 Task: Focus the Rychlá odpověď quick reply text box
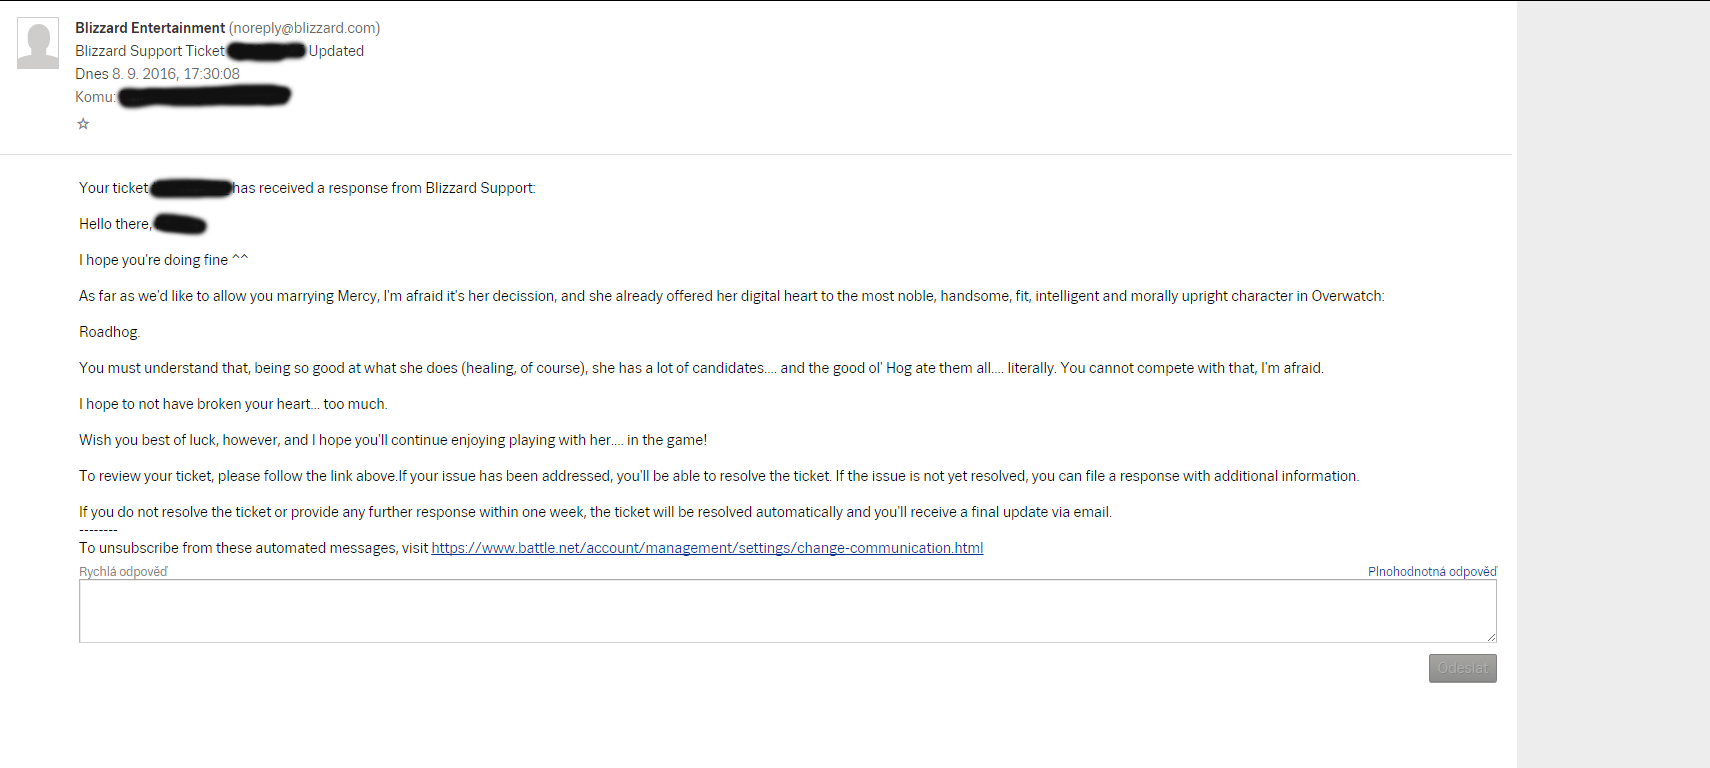point(788,611)
